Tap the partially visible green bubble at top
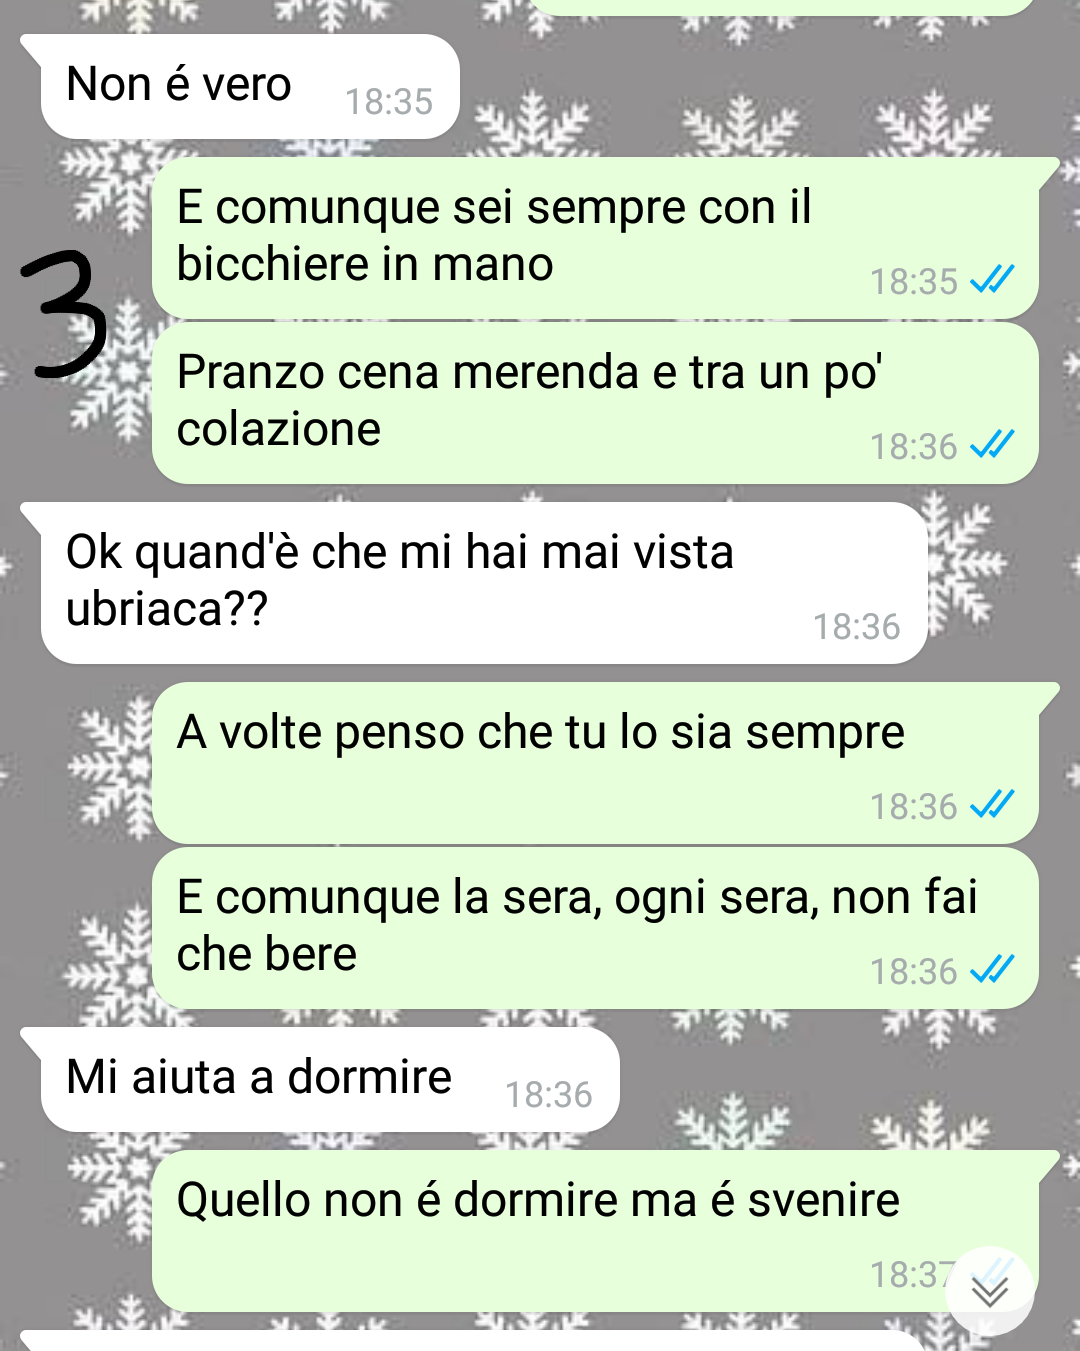1080x1351 pixels. (x=780, y=6)
